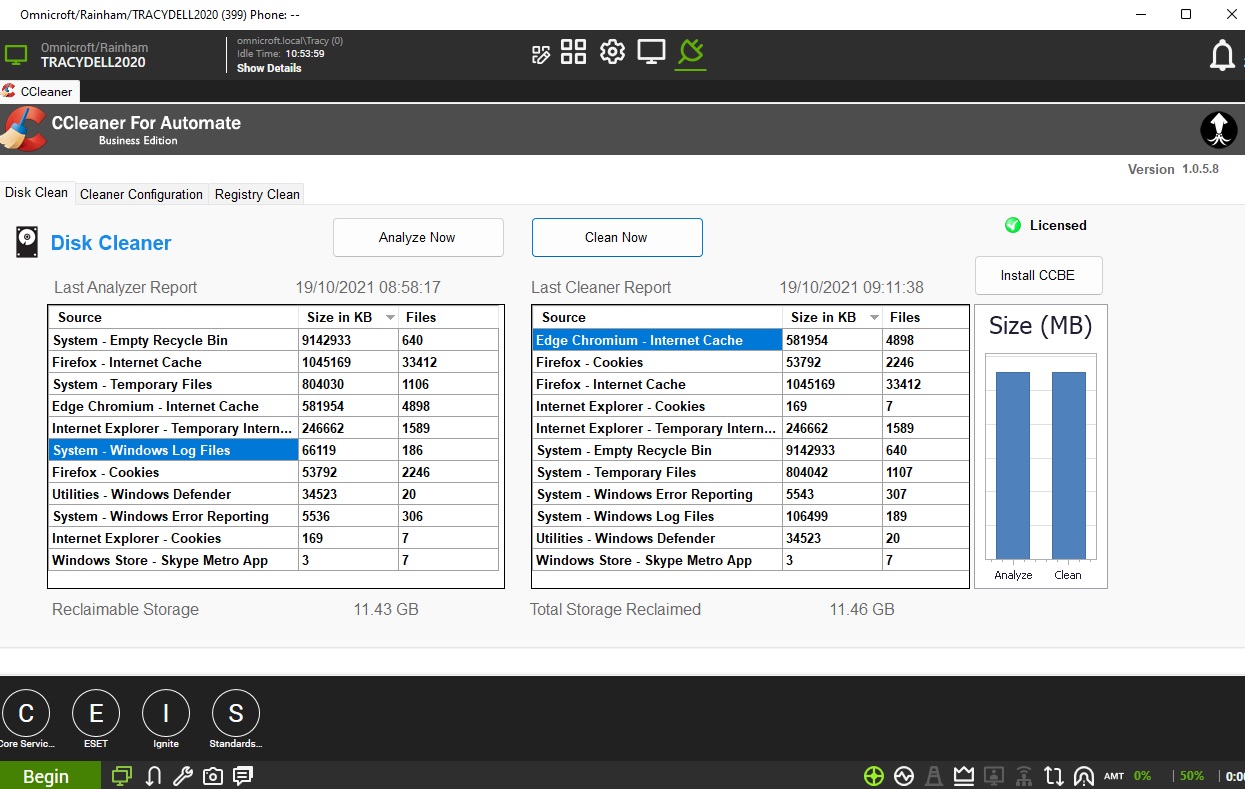Select Firefox - Internet Cache row in analyzer report

pyautogui.click(x=173, y=362)
